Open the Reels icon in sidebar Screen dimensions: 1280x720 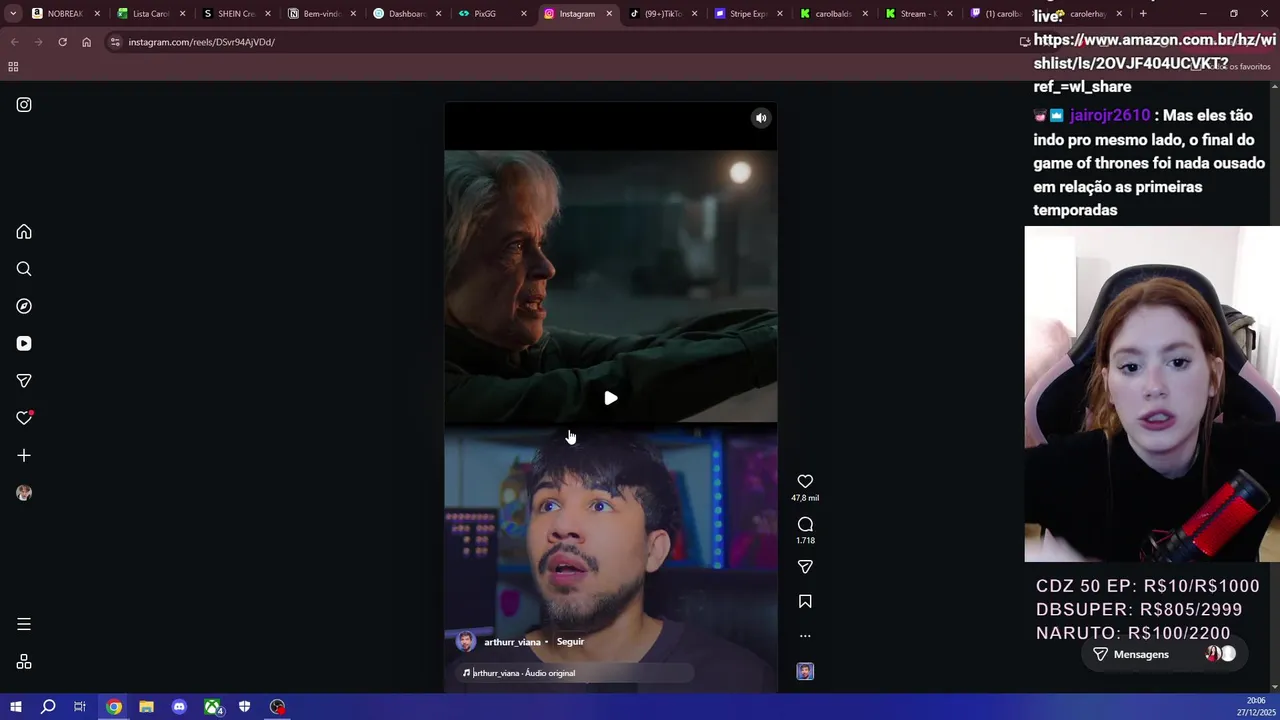click(24, 343)
